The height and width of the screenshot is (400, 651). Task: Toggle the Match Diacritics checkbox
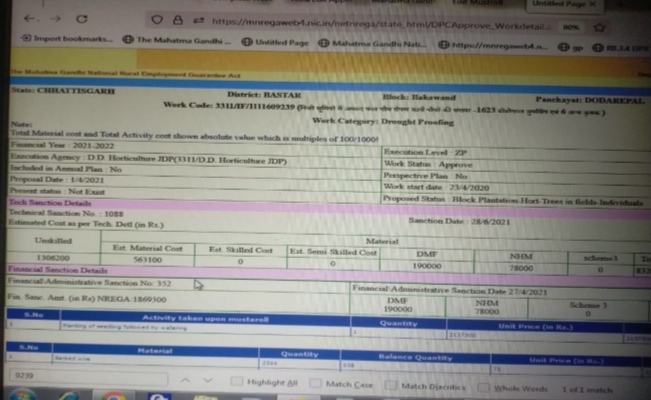tap(391, 384)
